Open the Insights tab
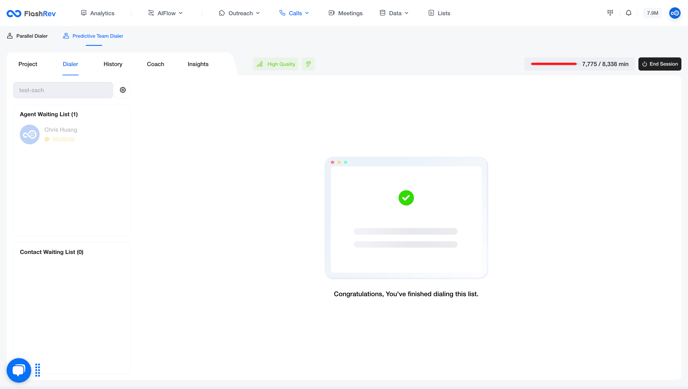Image resolution: width=688 pixels, height=389 pixels. pos(198,64)
